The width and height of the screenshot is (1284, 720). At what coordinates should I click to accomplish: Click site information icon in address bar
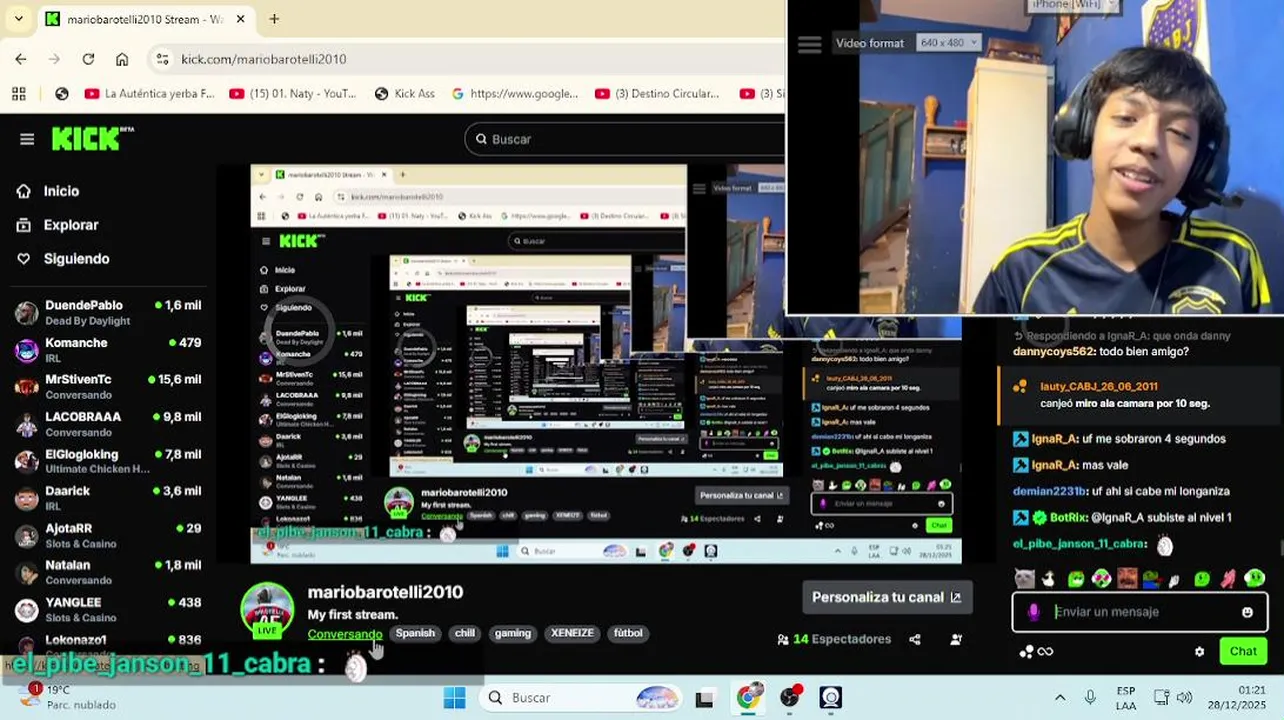point(163,59)
